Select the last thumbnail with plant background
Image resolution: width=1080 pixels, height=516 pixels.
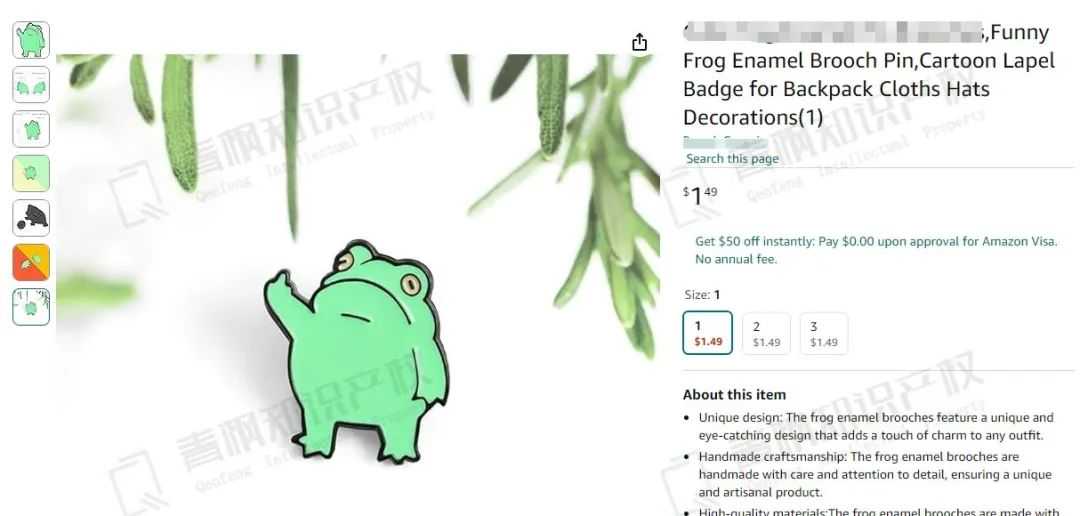[x=31, y=307]
